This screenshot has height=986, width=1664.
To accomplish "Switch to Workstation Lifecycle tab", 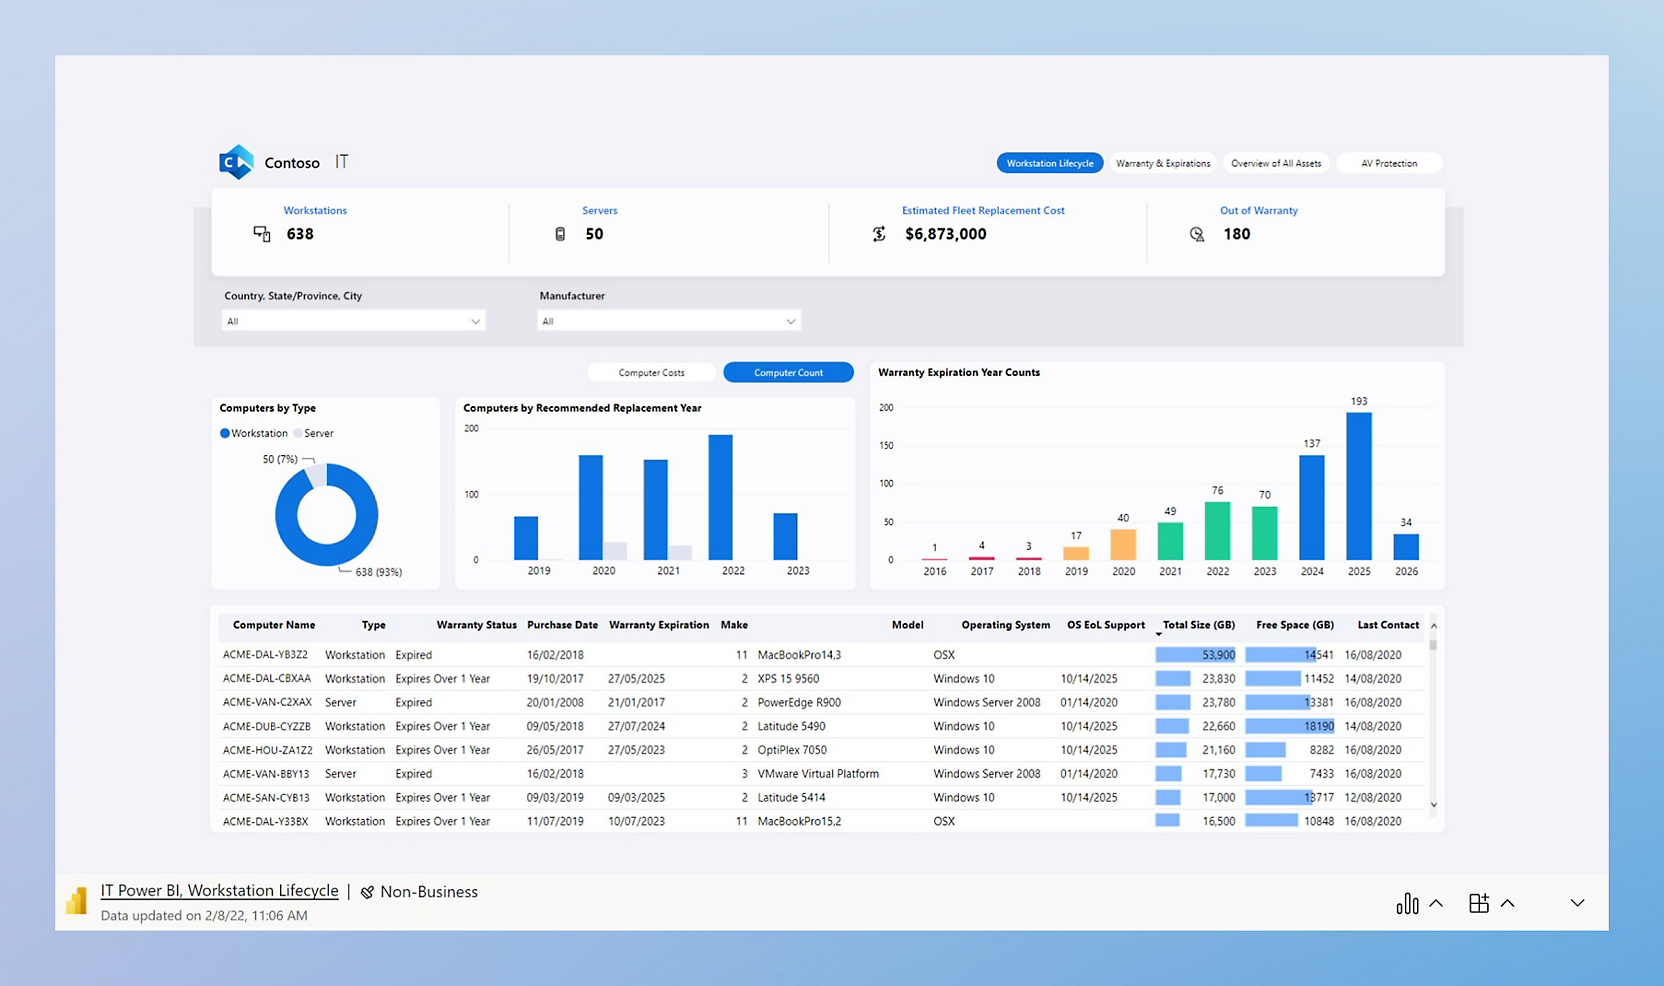I will [x=1050, y=163].
